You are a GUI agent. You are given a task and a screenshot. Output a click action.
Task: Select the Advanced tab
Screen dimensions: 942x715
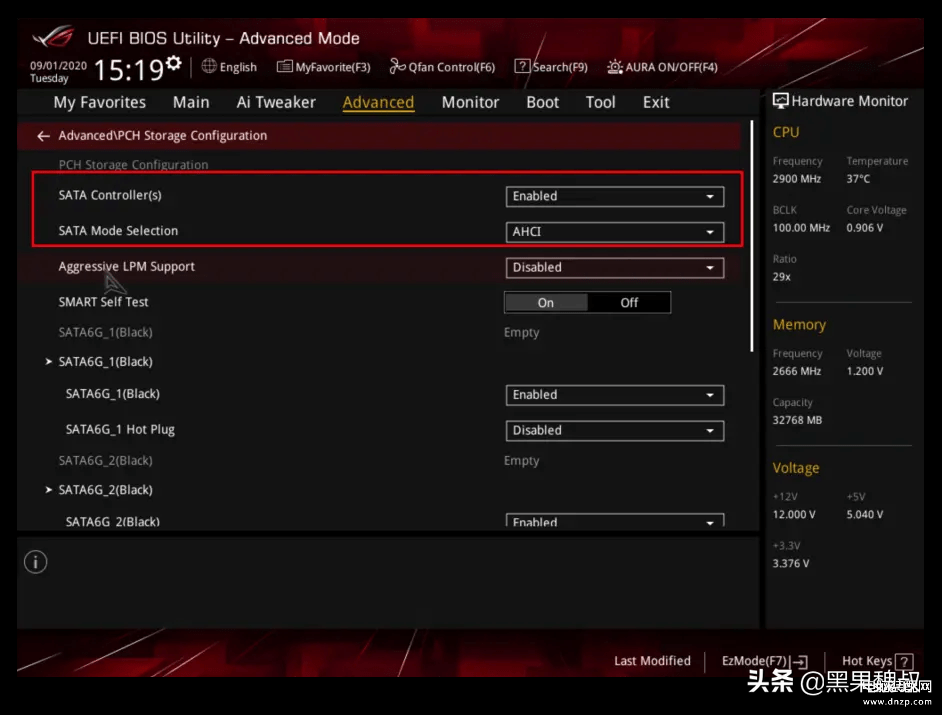(x=378, y=102)
